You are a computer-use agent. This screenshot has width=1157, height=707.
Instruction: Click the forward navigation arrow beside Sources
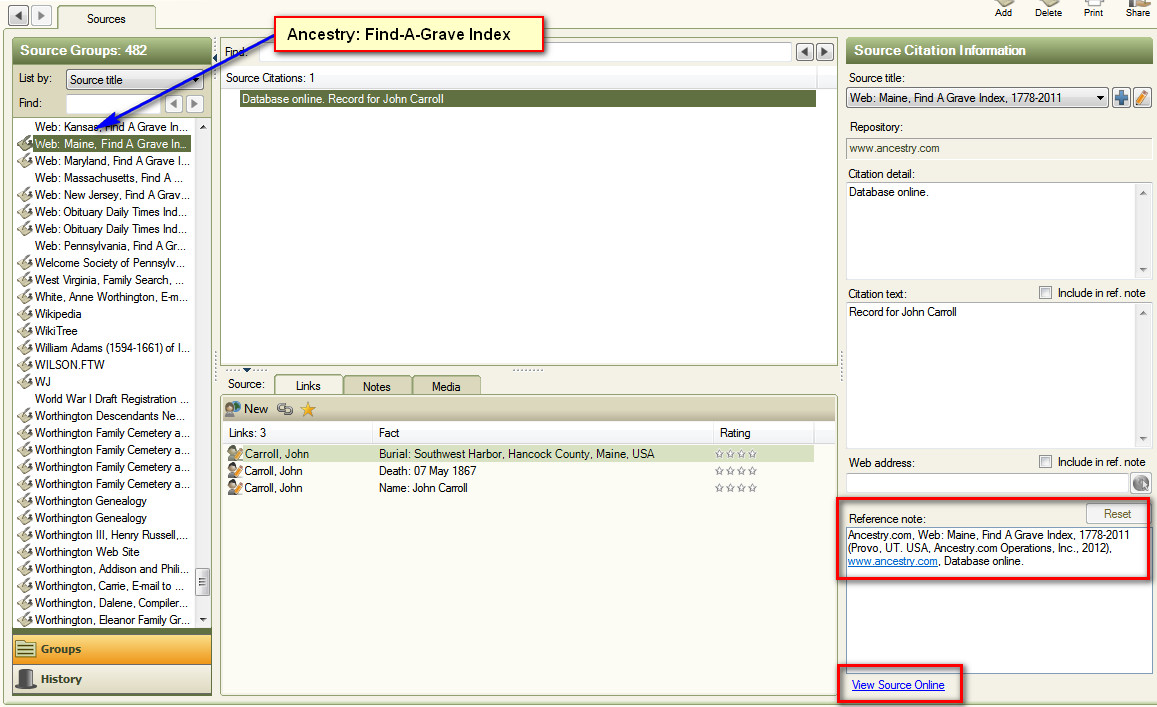click(41, 15)
